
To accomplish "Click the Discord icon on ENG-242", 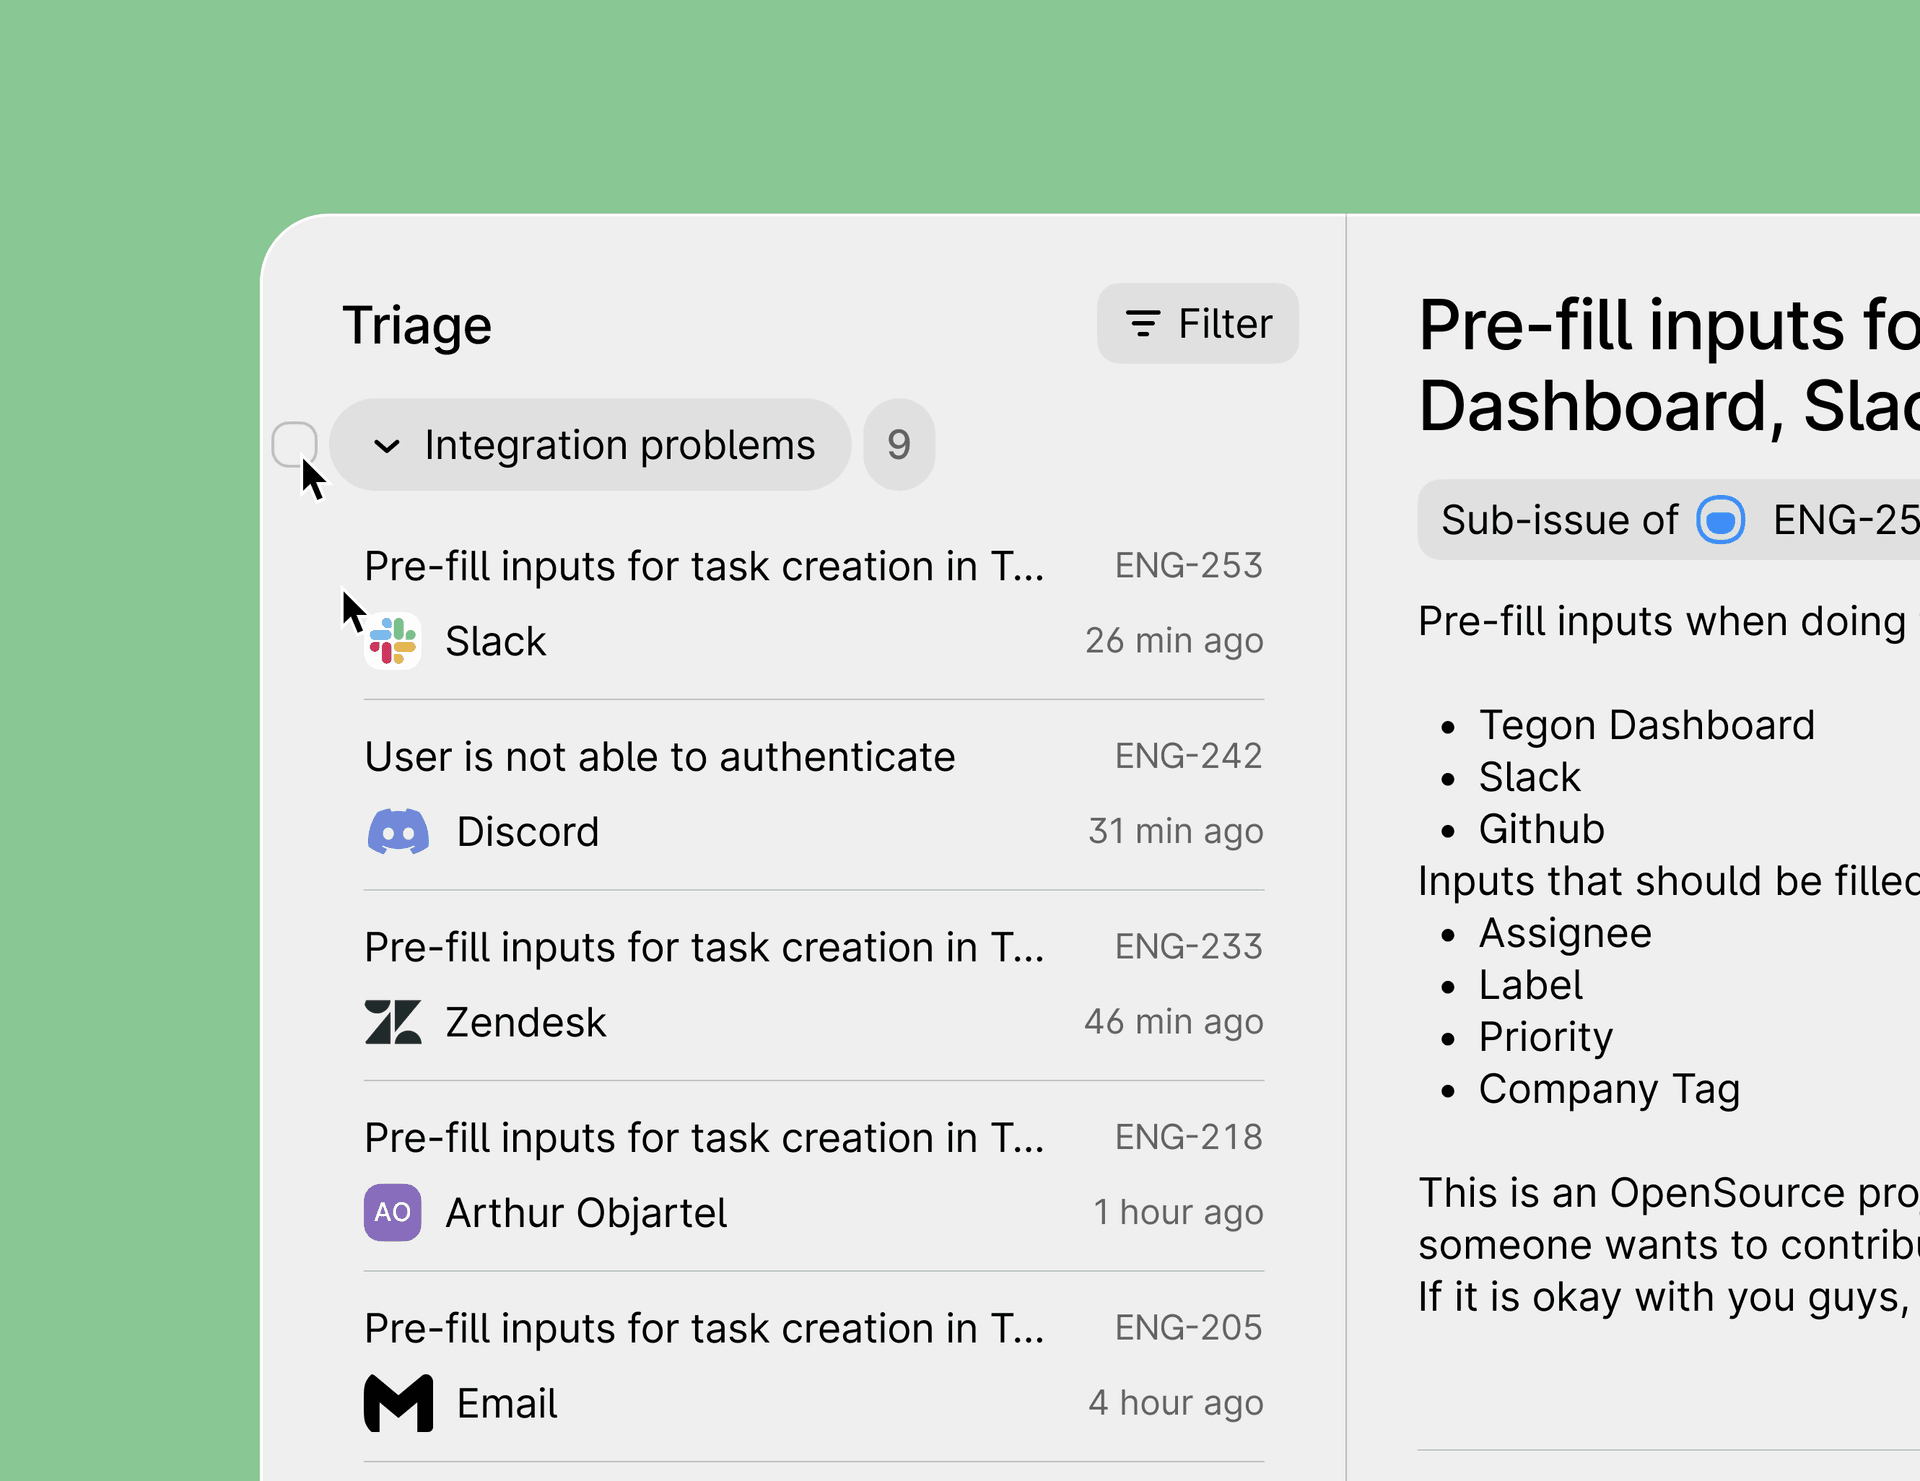I will pyautogui.click(x=398, y=831).
